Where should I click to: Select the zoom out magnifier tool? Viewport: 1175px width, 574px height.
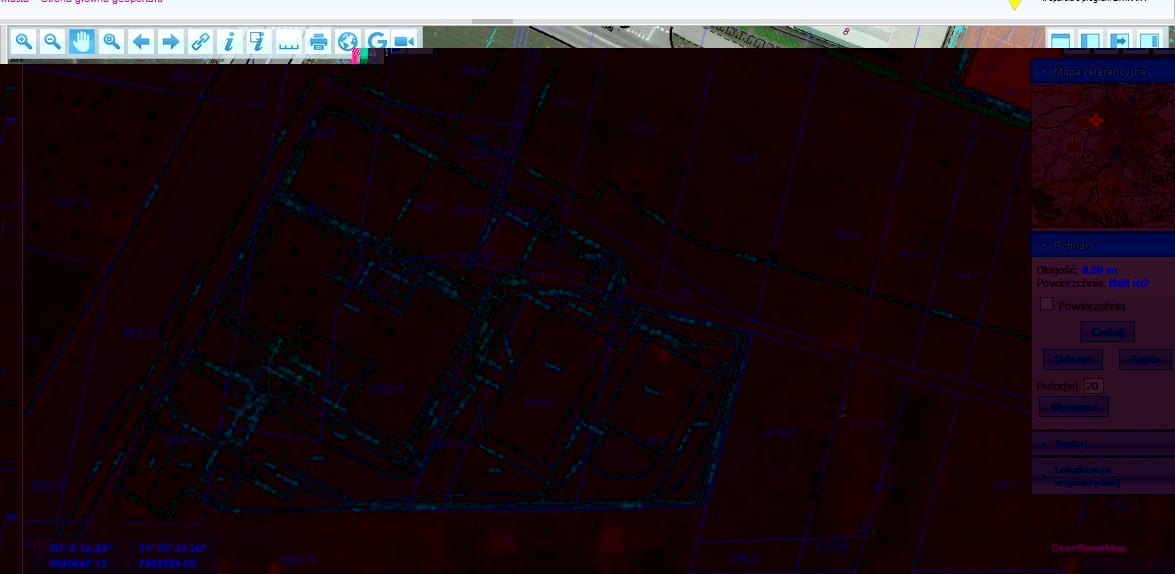(52, 41)
